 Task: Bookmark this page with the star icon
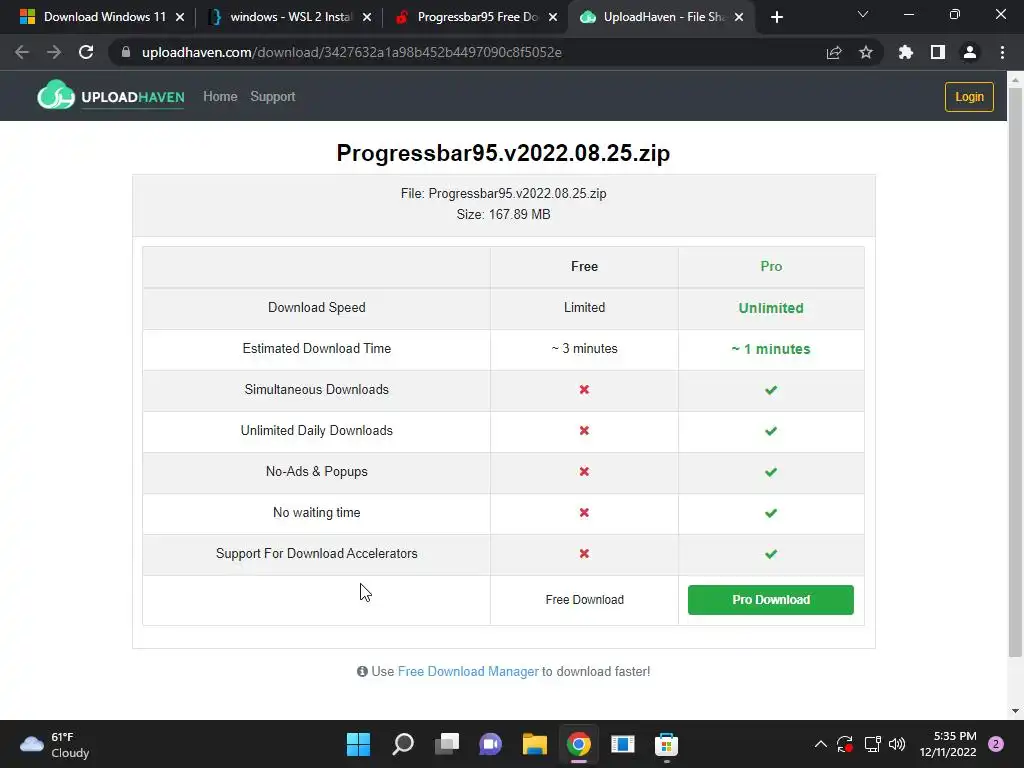[866, 52]
